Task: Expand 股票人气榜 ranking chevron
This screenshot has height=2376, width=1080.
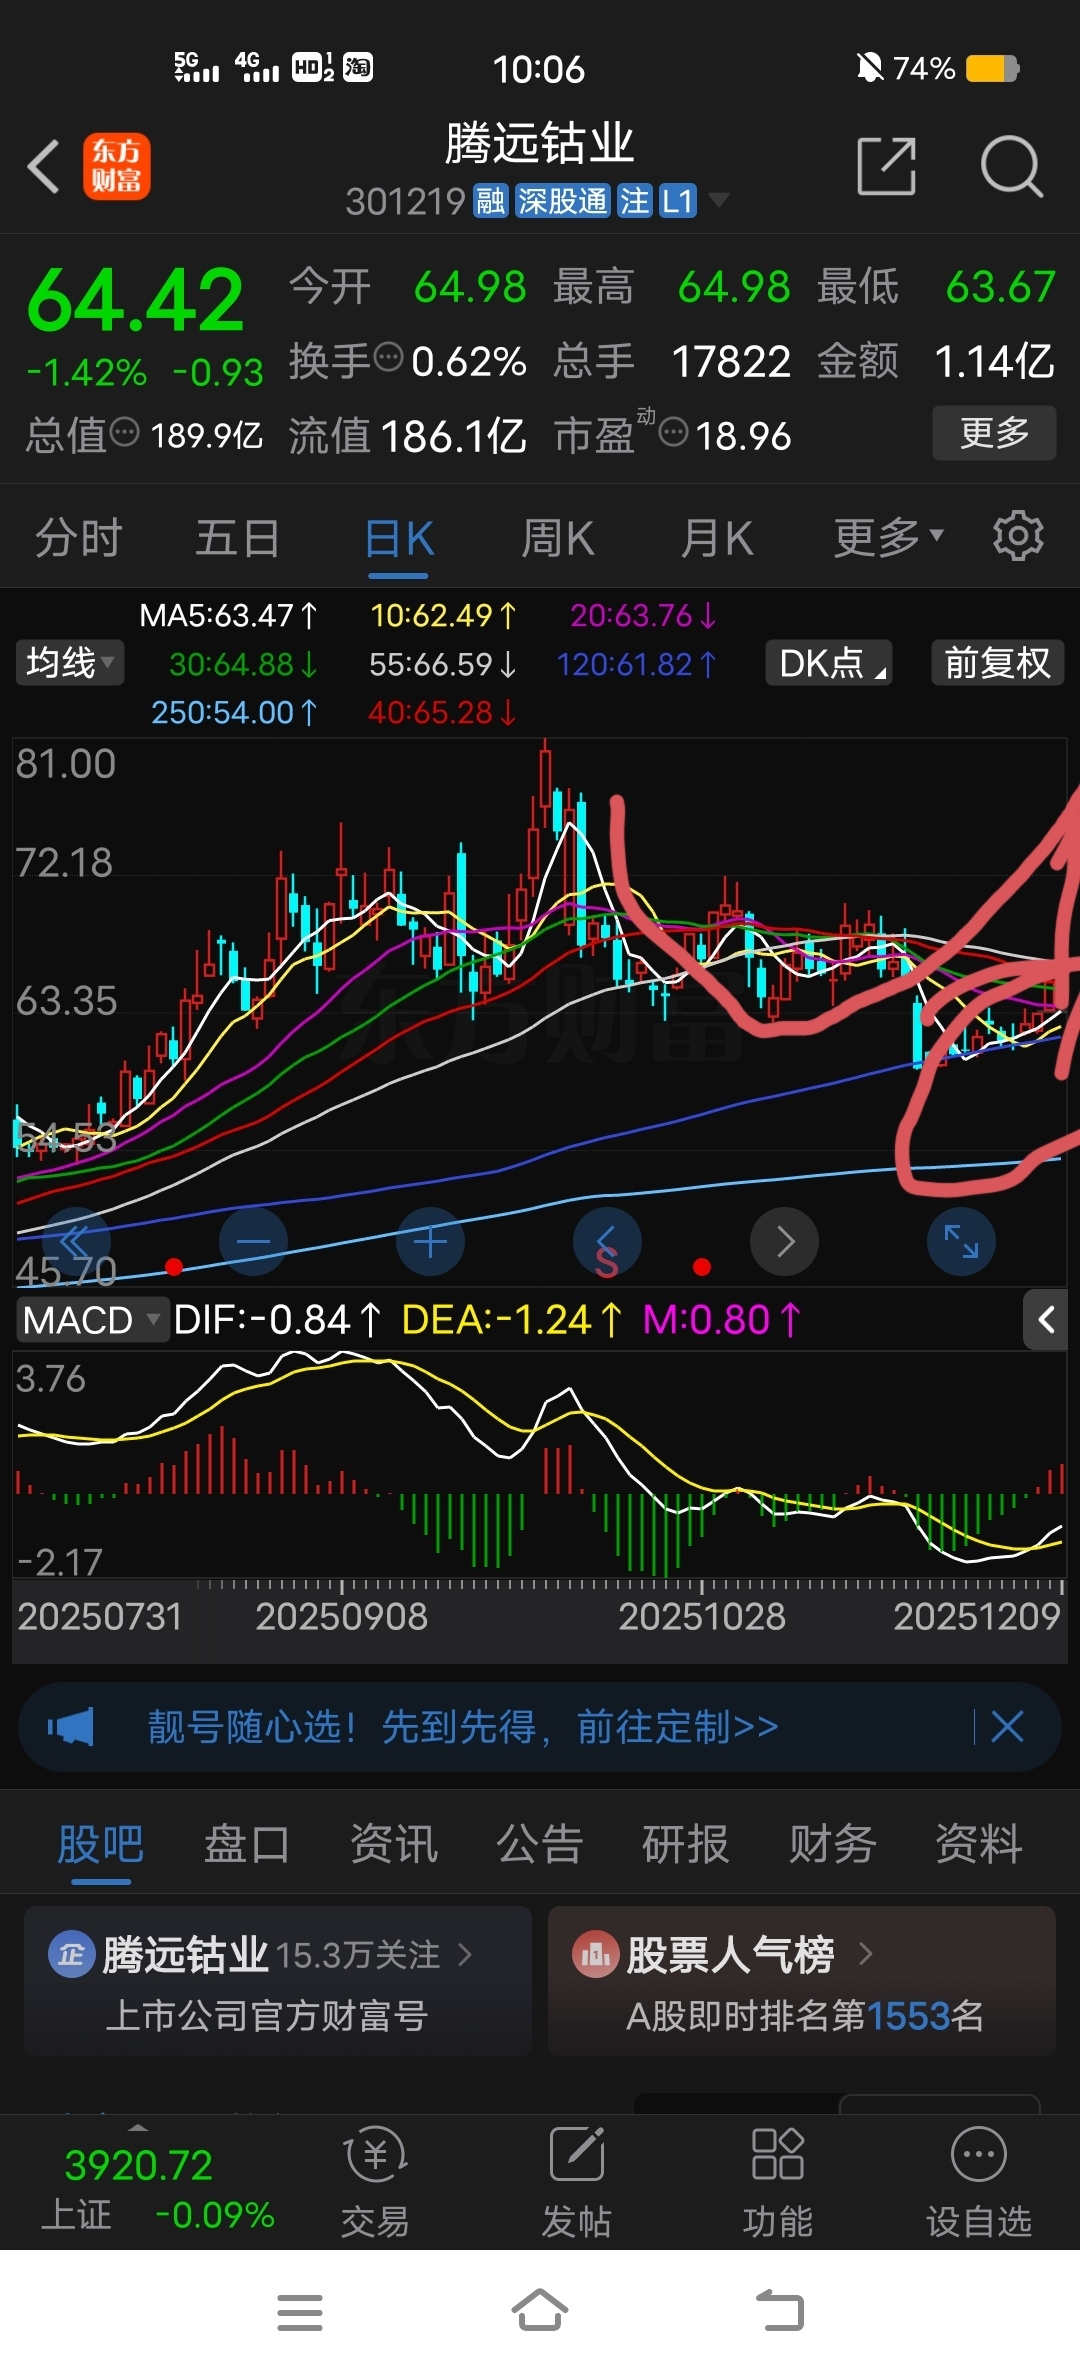Action: click(x=865, y=1954)
